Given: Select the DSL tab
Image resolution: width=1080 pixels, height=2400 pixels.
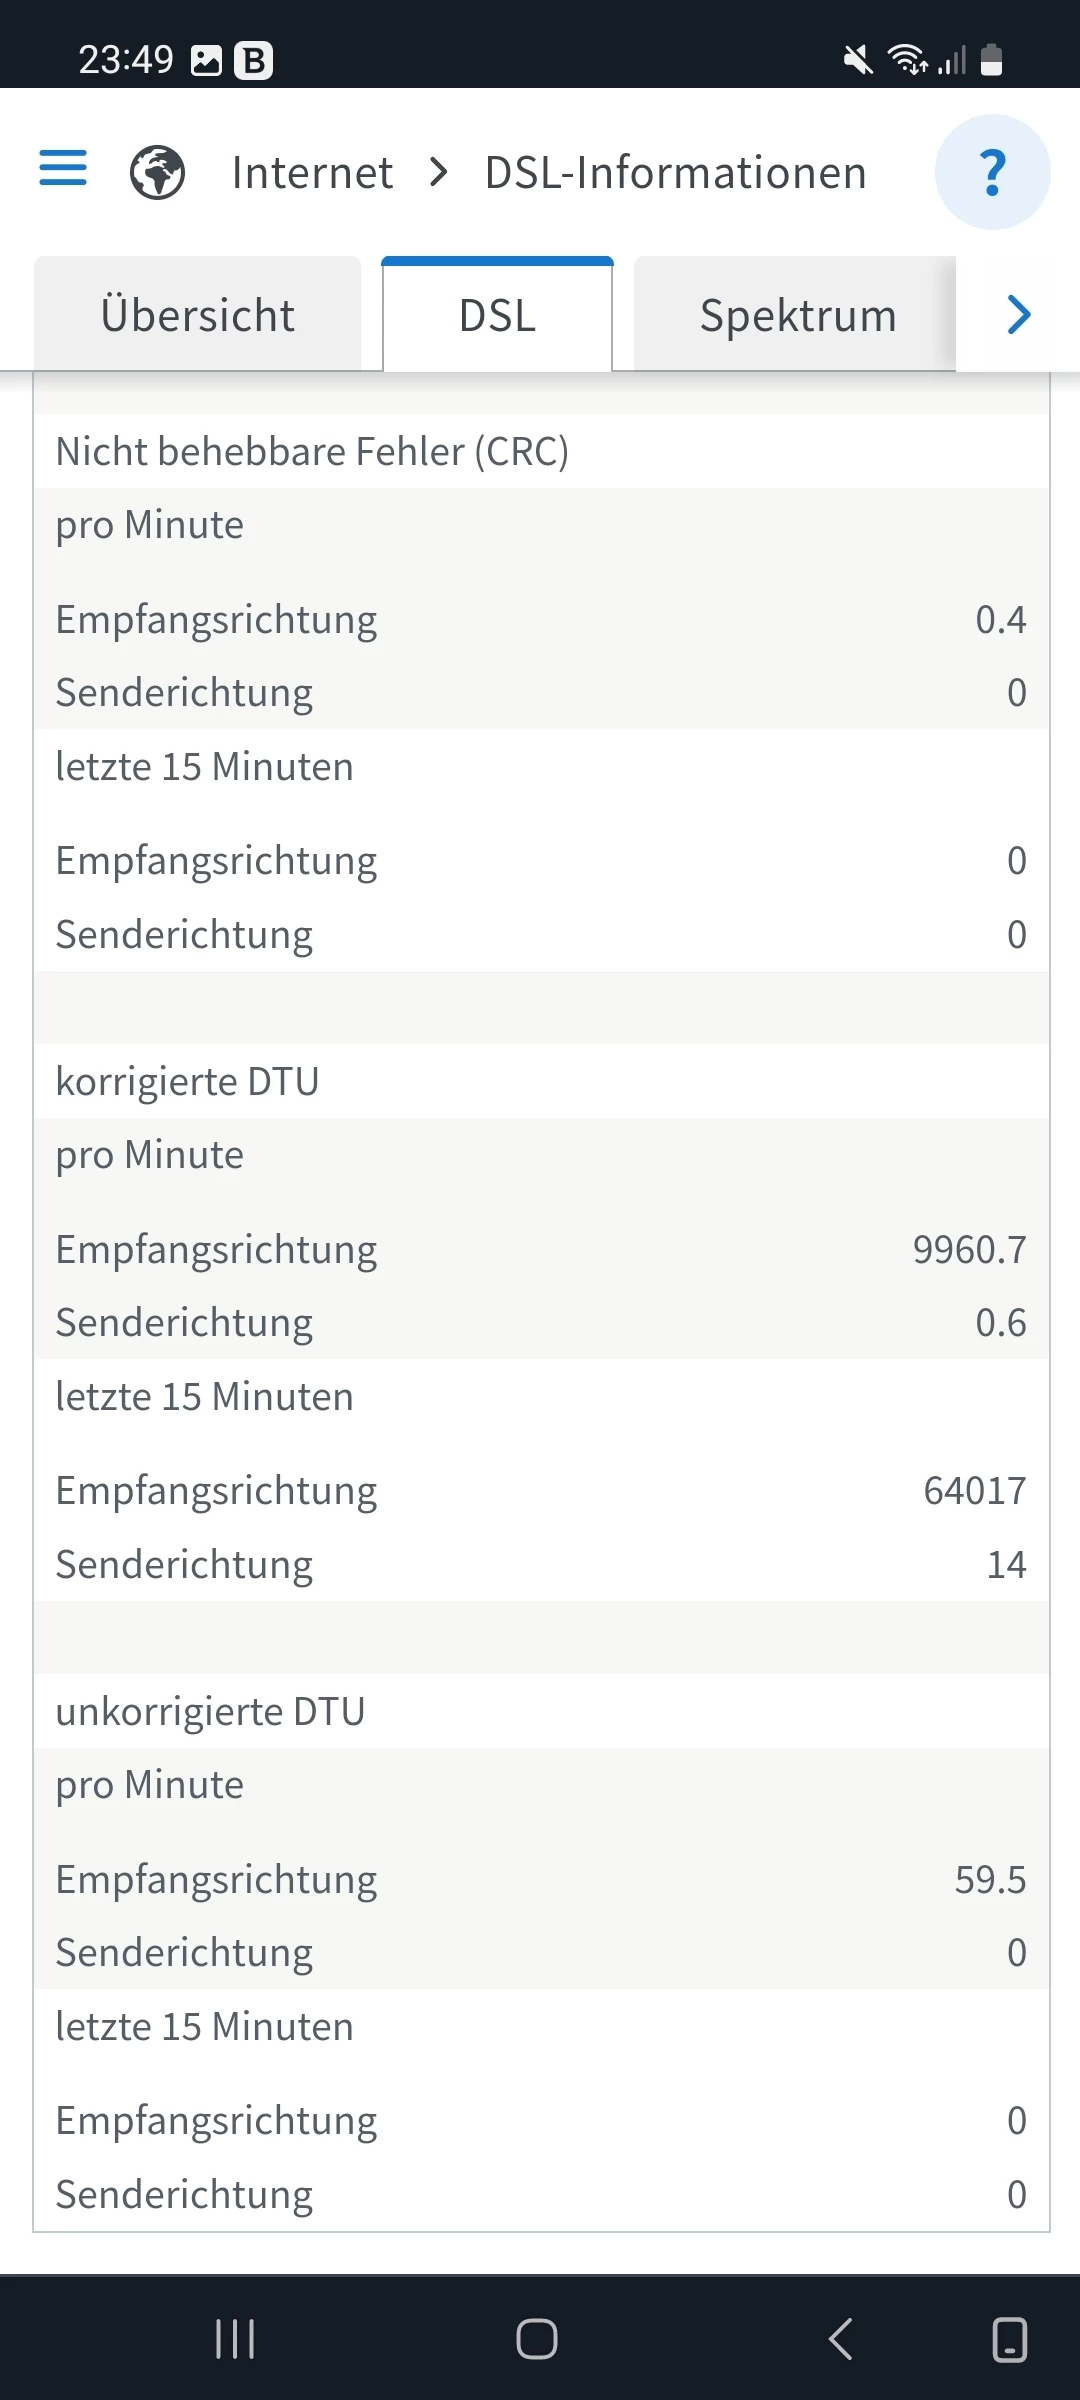Looking at the screenshot, I should (497, 316).
